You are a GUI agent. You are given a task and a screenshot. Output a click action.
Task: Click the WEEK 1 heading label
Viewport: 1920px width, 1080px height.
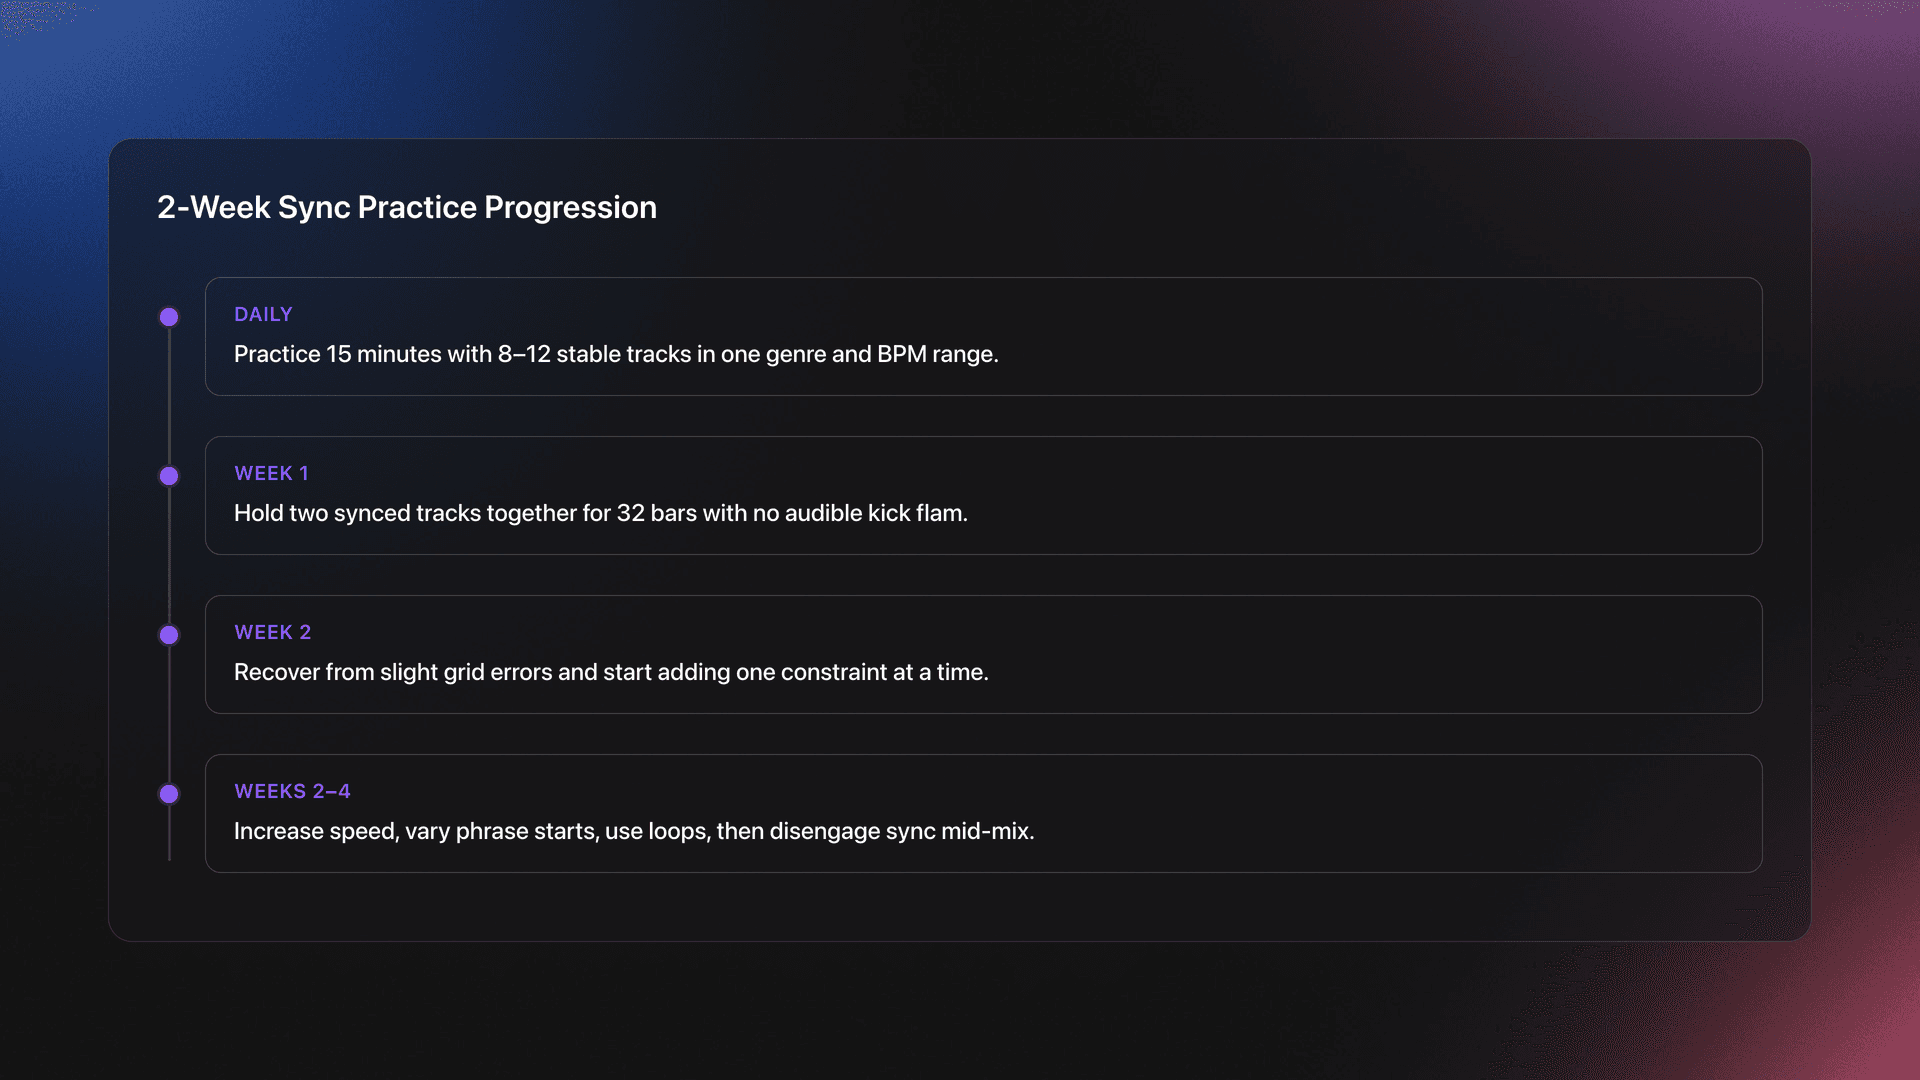click(x=271, y=473)
